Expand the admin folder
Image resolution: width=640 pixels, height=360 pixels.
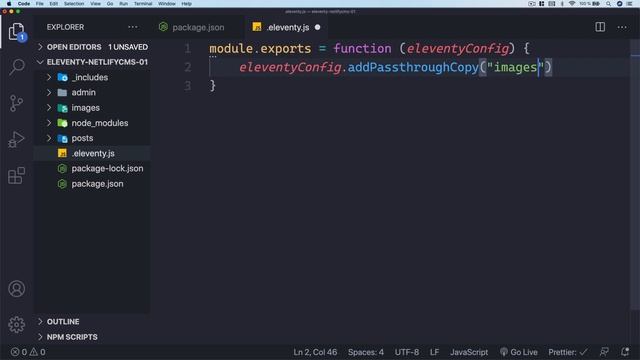pyautogui.click(x=49, y=93)
